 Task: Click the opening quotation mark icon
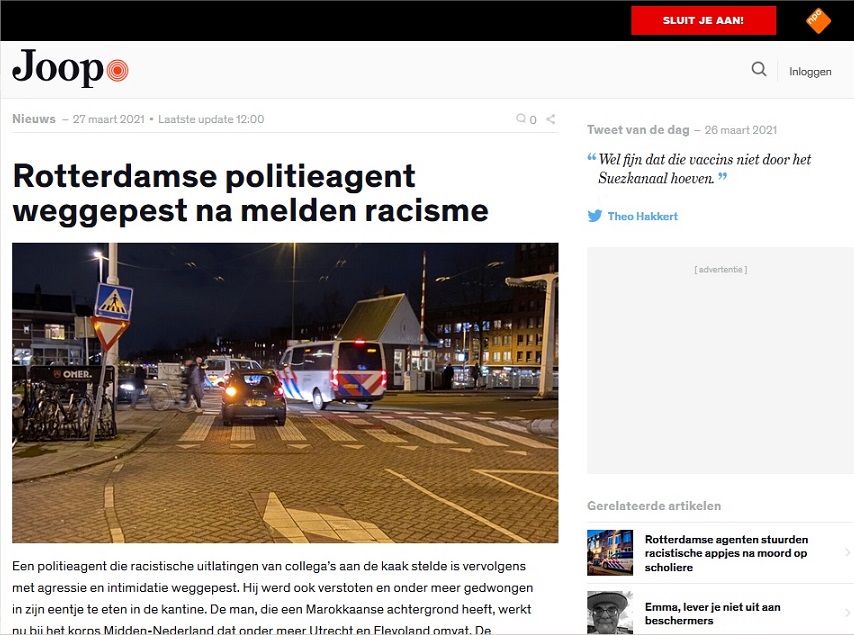(x=591, y=157)
